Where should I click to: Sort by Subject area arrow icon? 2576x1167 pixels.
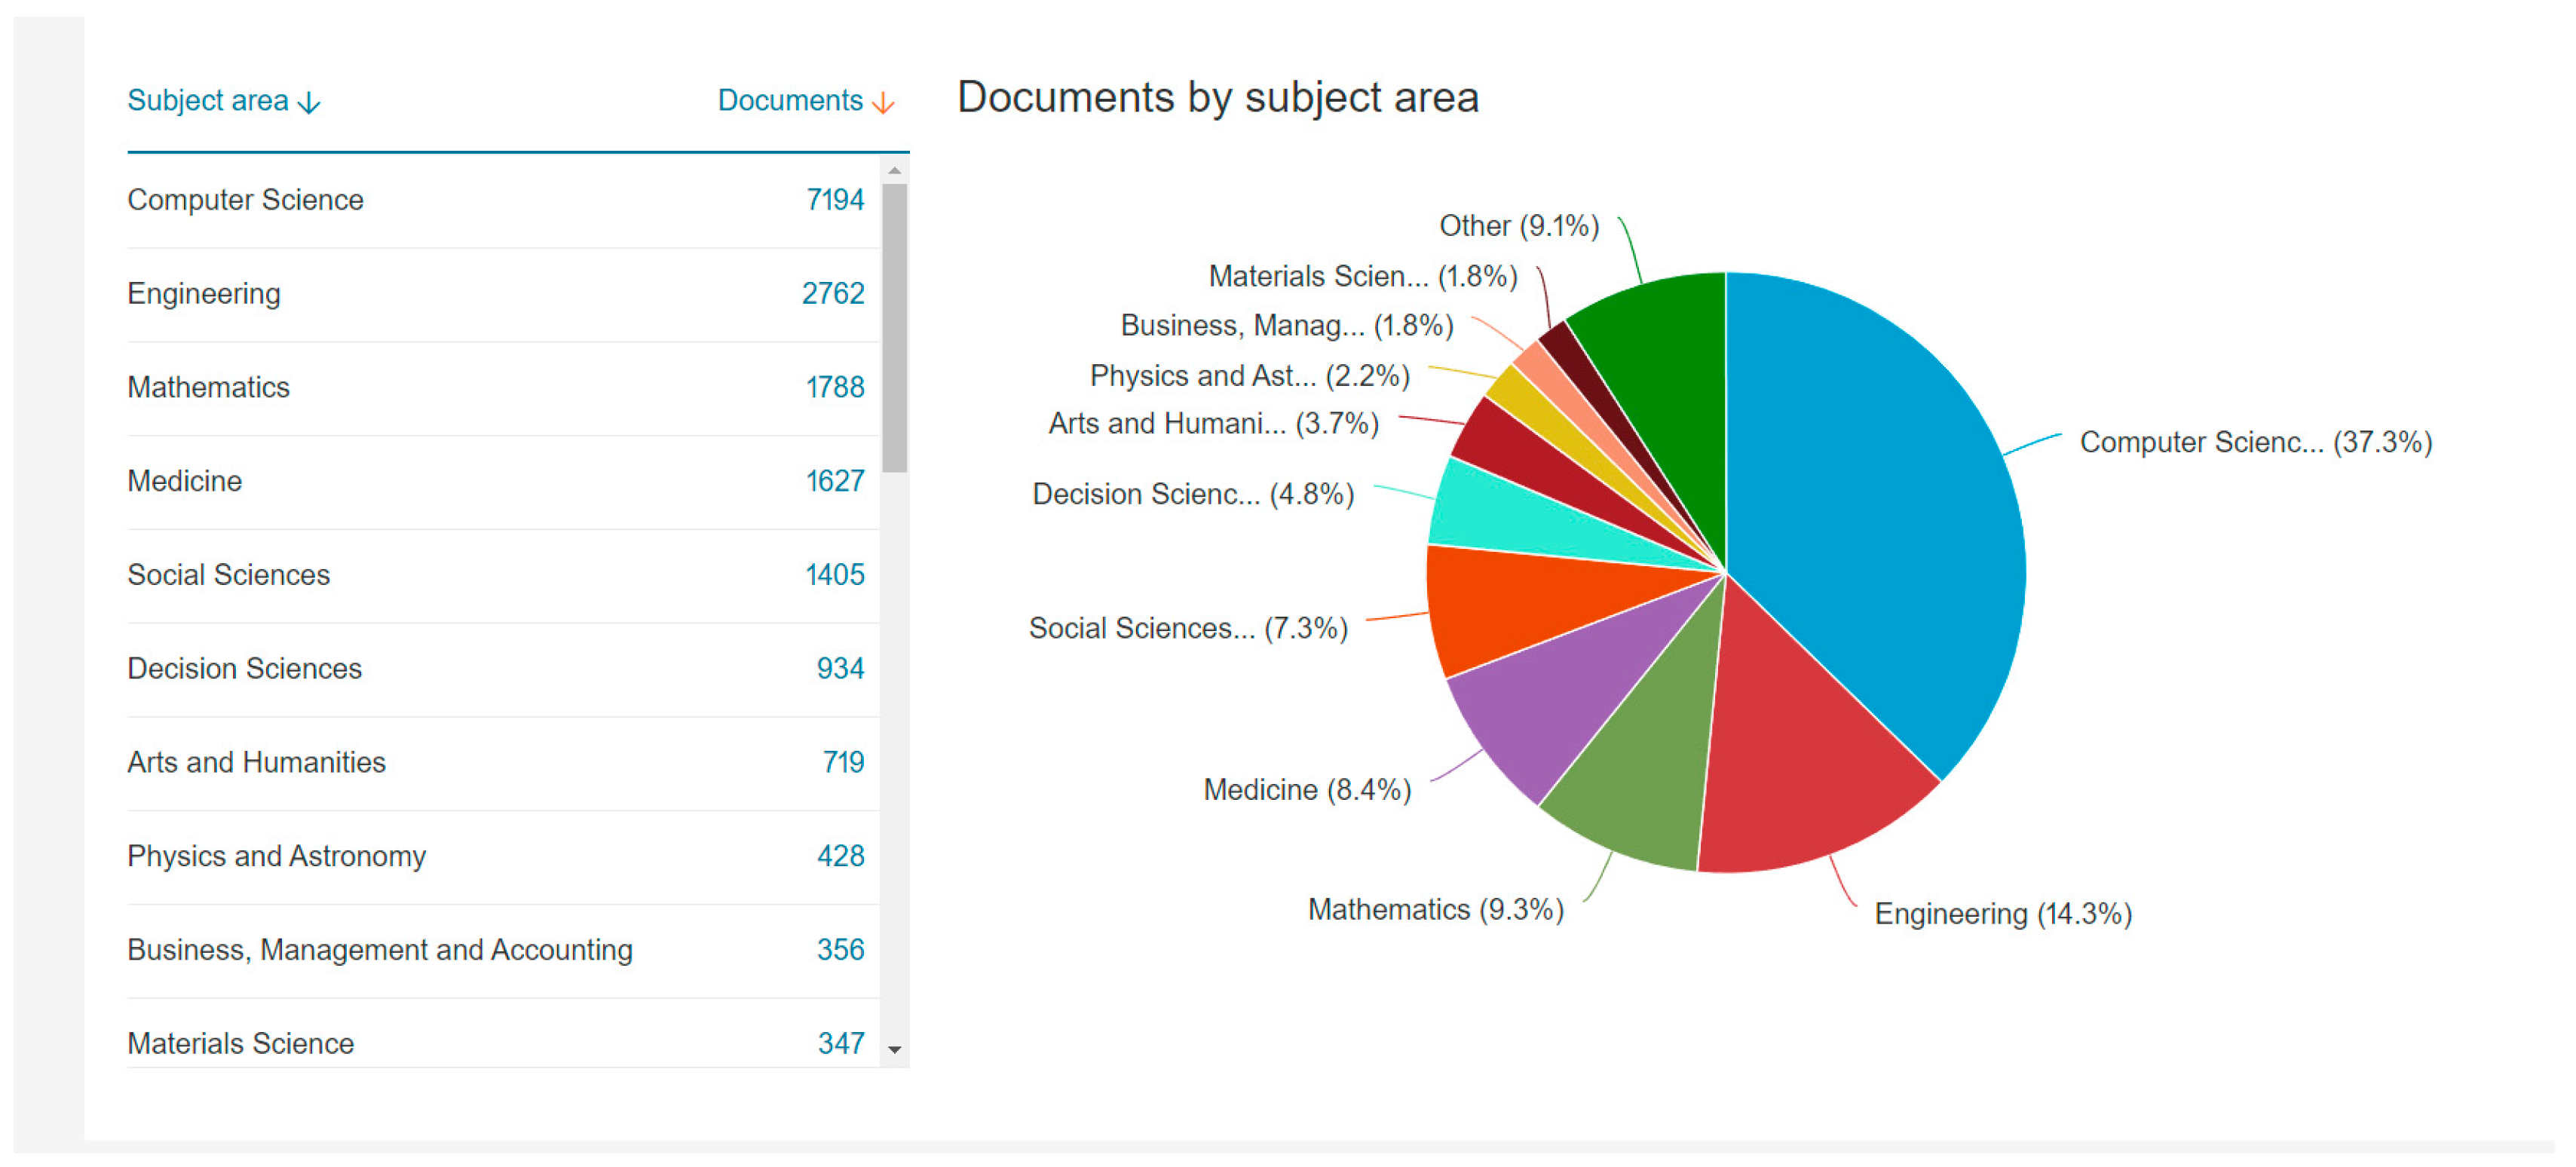[310, 103]
